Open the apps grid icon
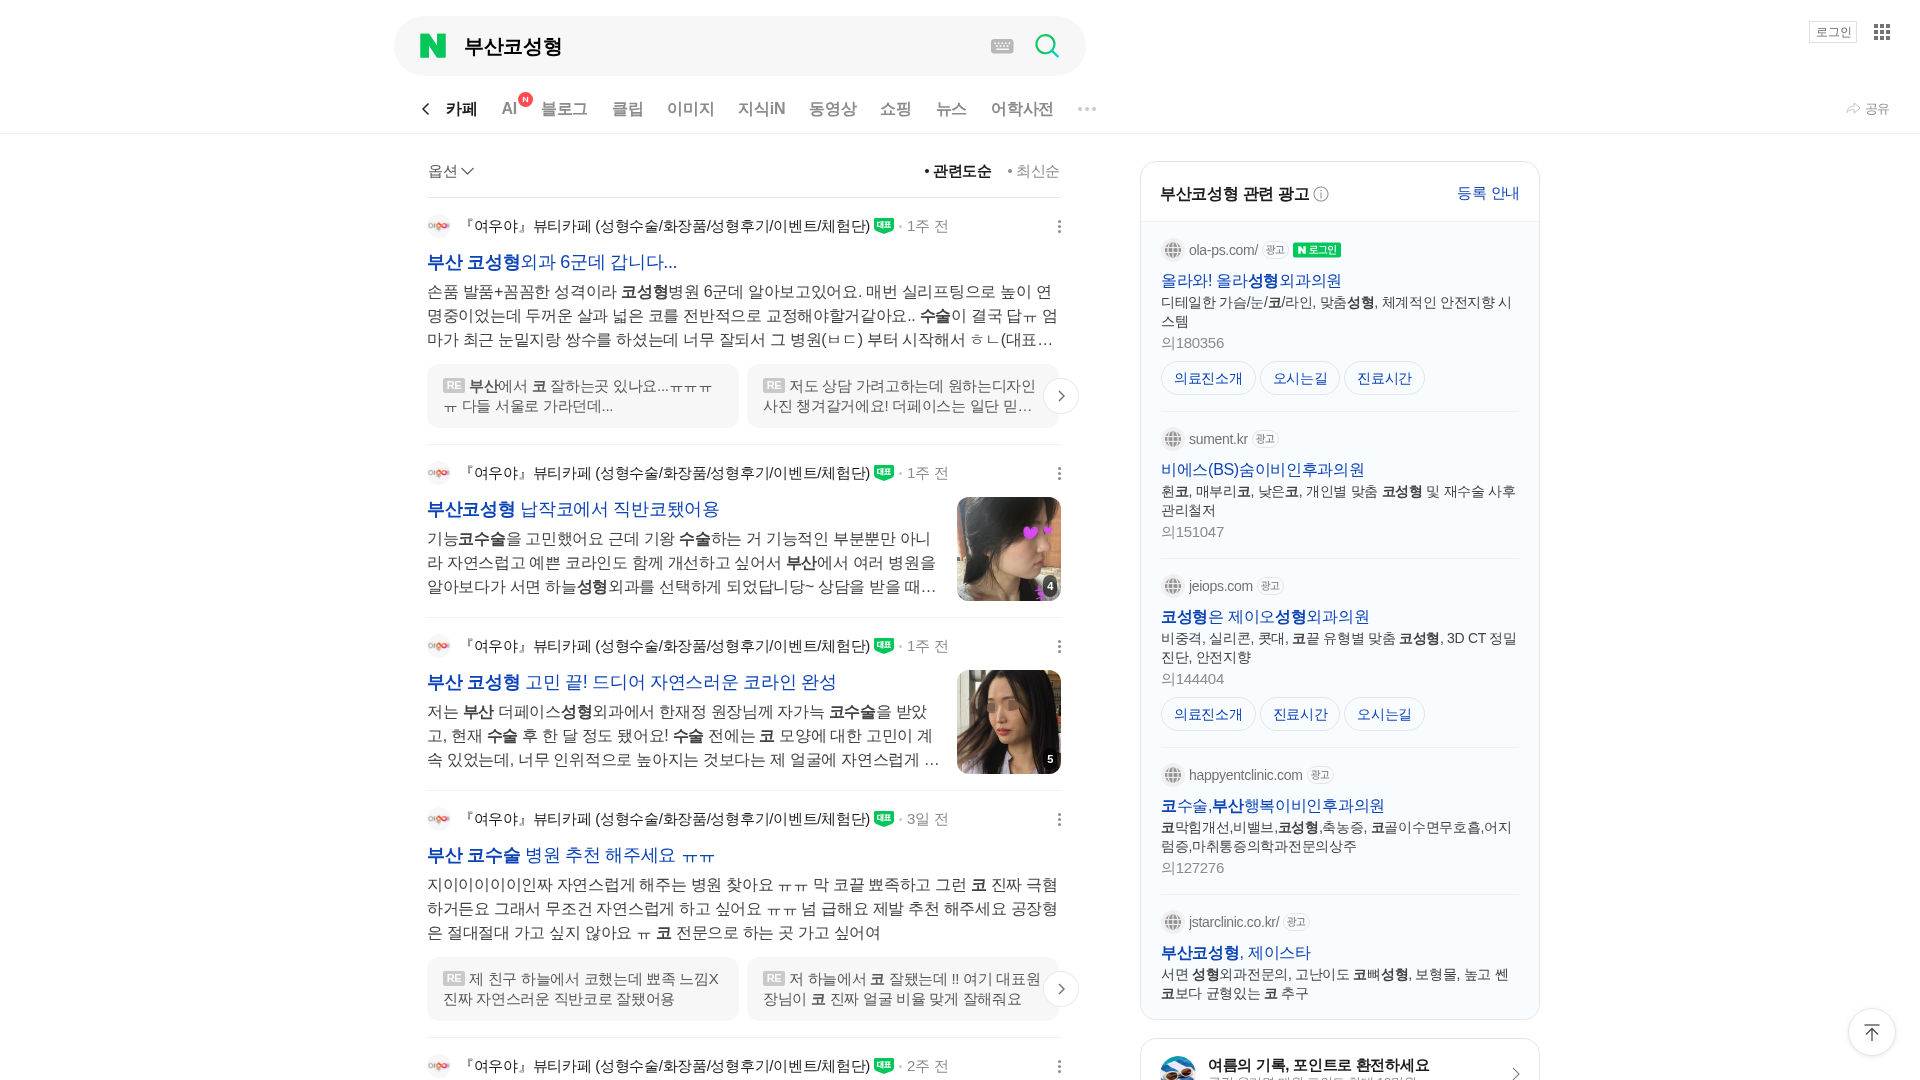1920x1080 pixels. (1882, 32)
